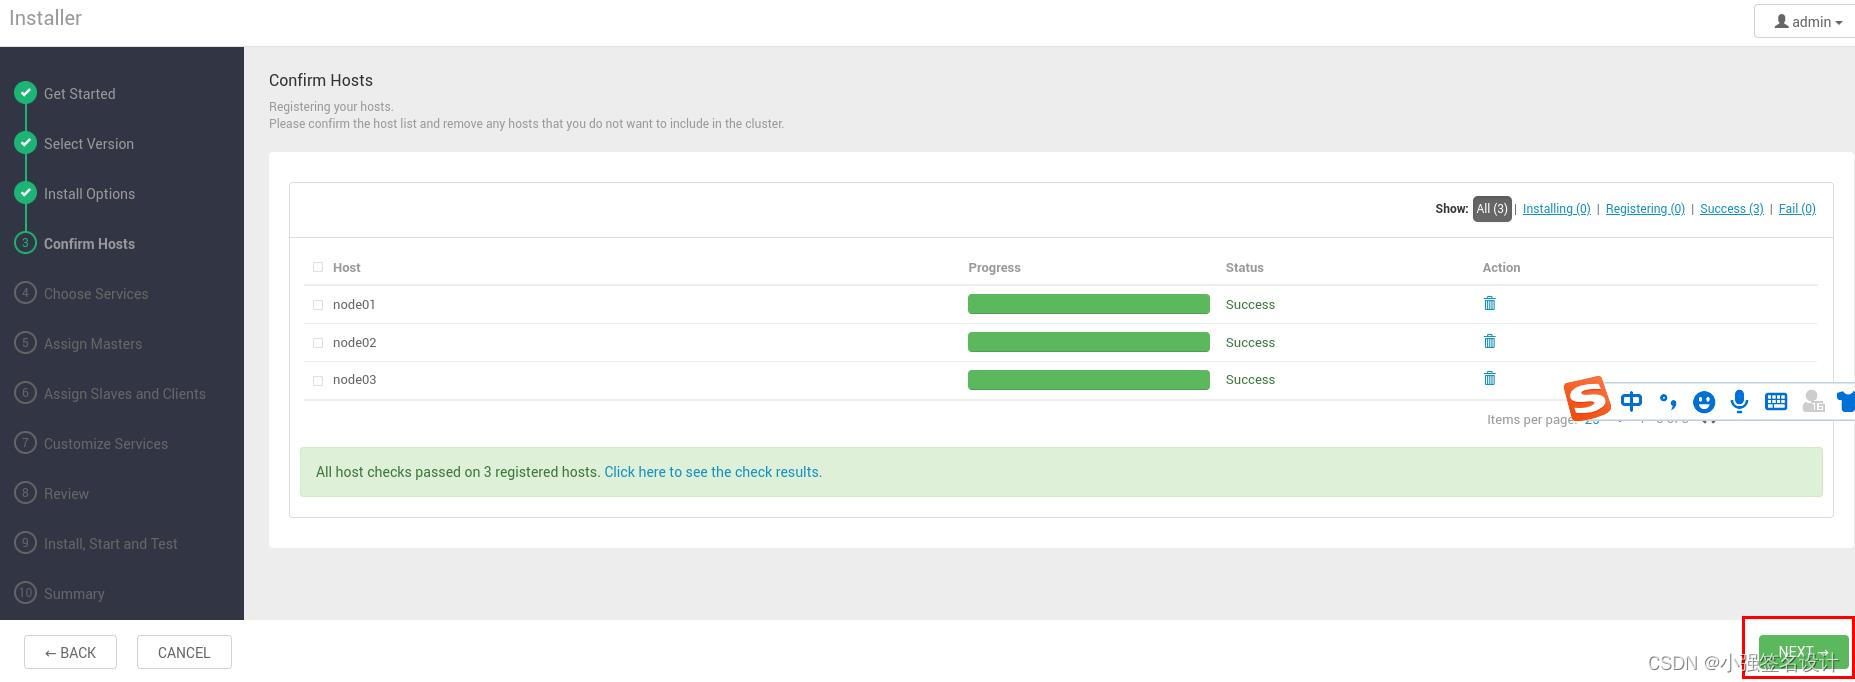The height and width of the screenshot is (682, 1855).
Task: Click Customize Services step
Action: [x=106, y=444]
